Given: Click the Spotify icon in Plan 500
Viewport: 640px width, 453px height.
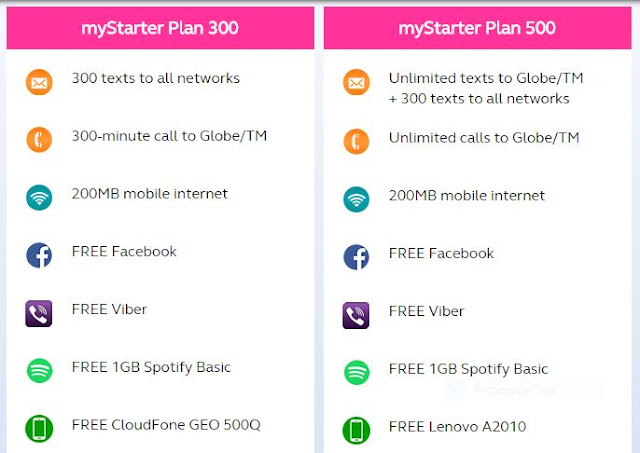Looking at the screenshot, I should point(356,371).
